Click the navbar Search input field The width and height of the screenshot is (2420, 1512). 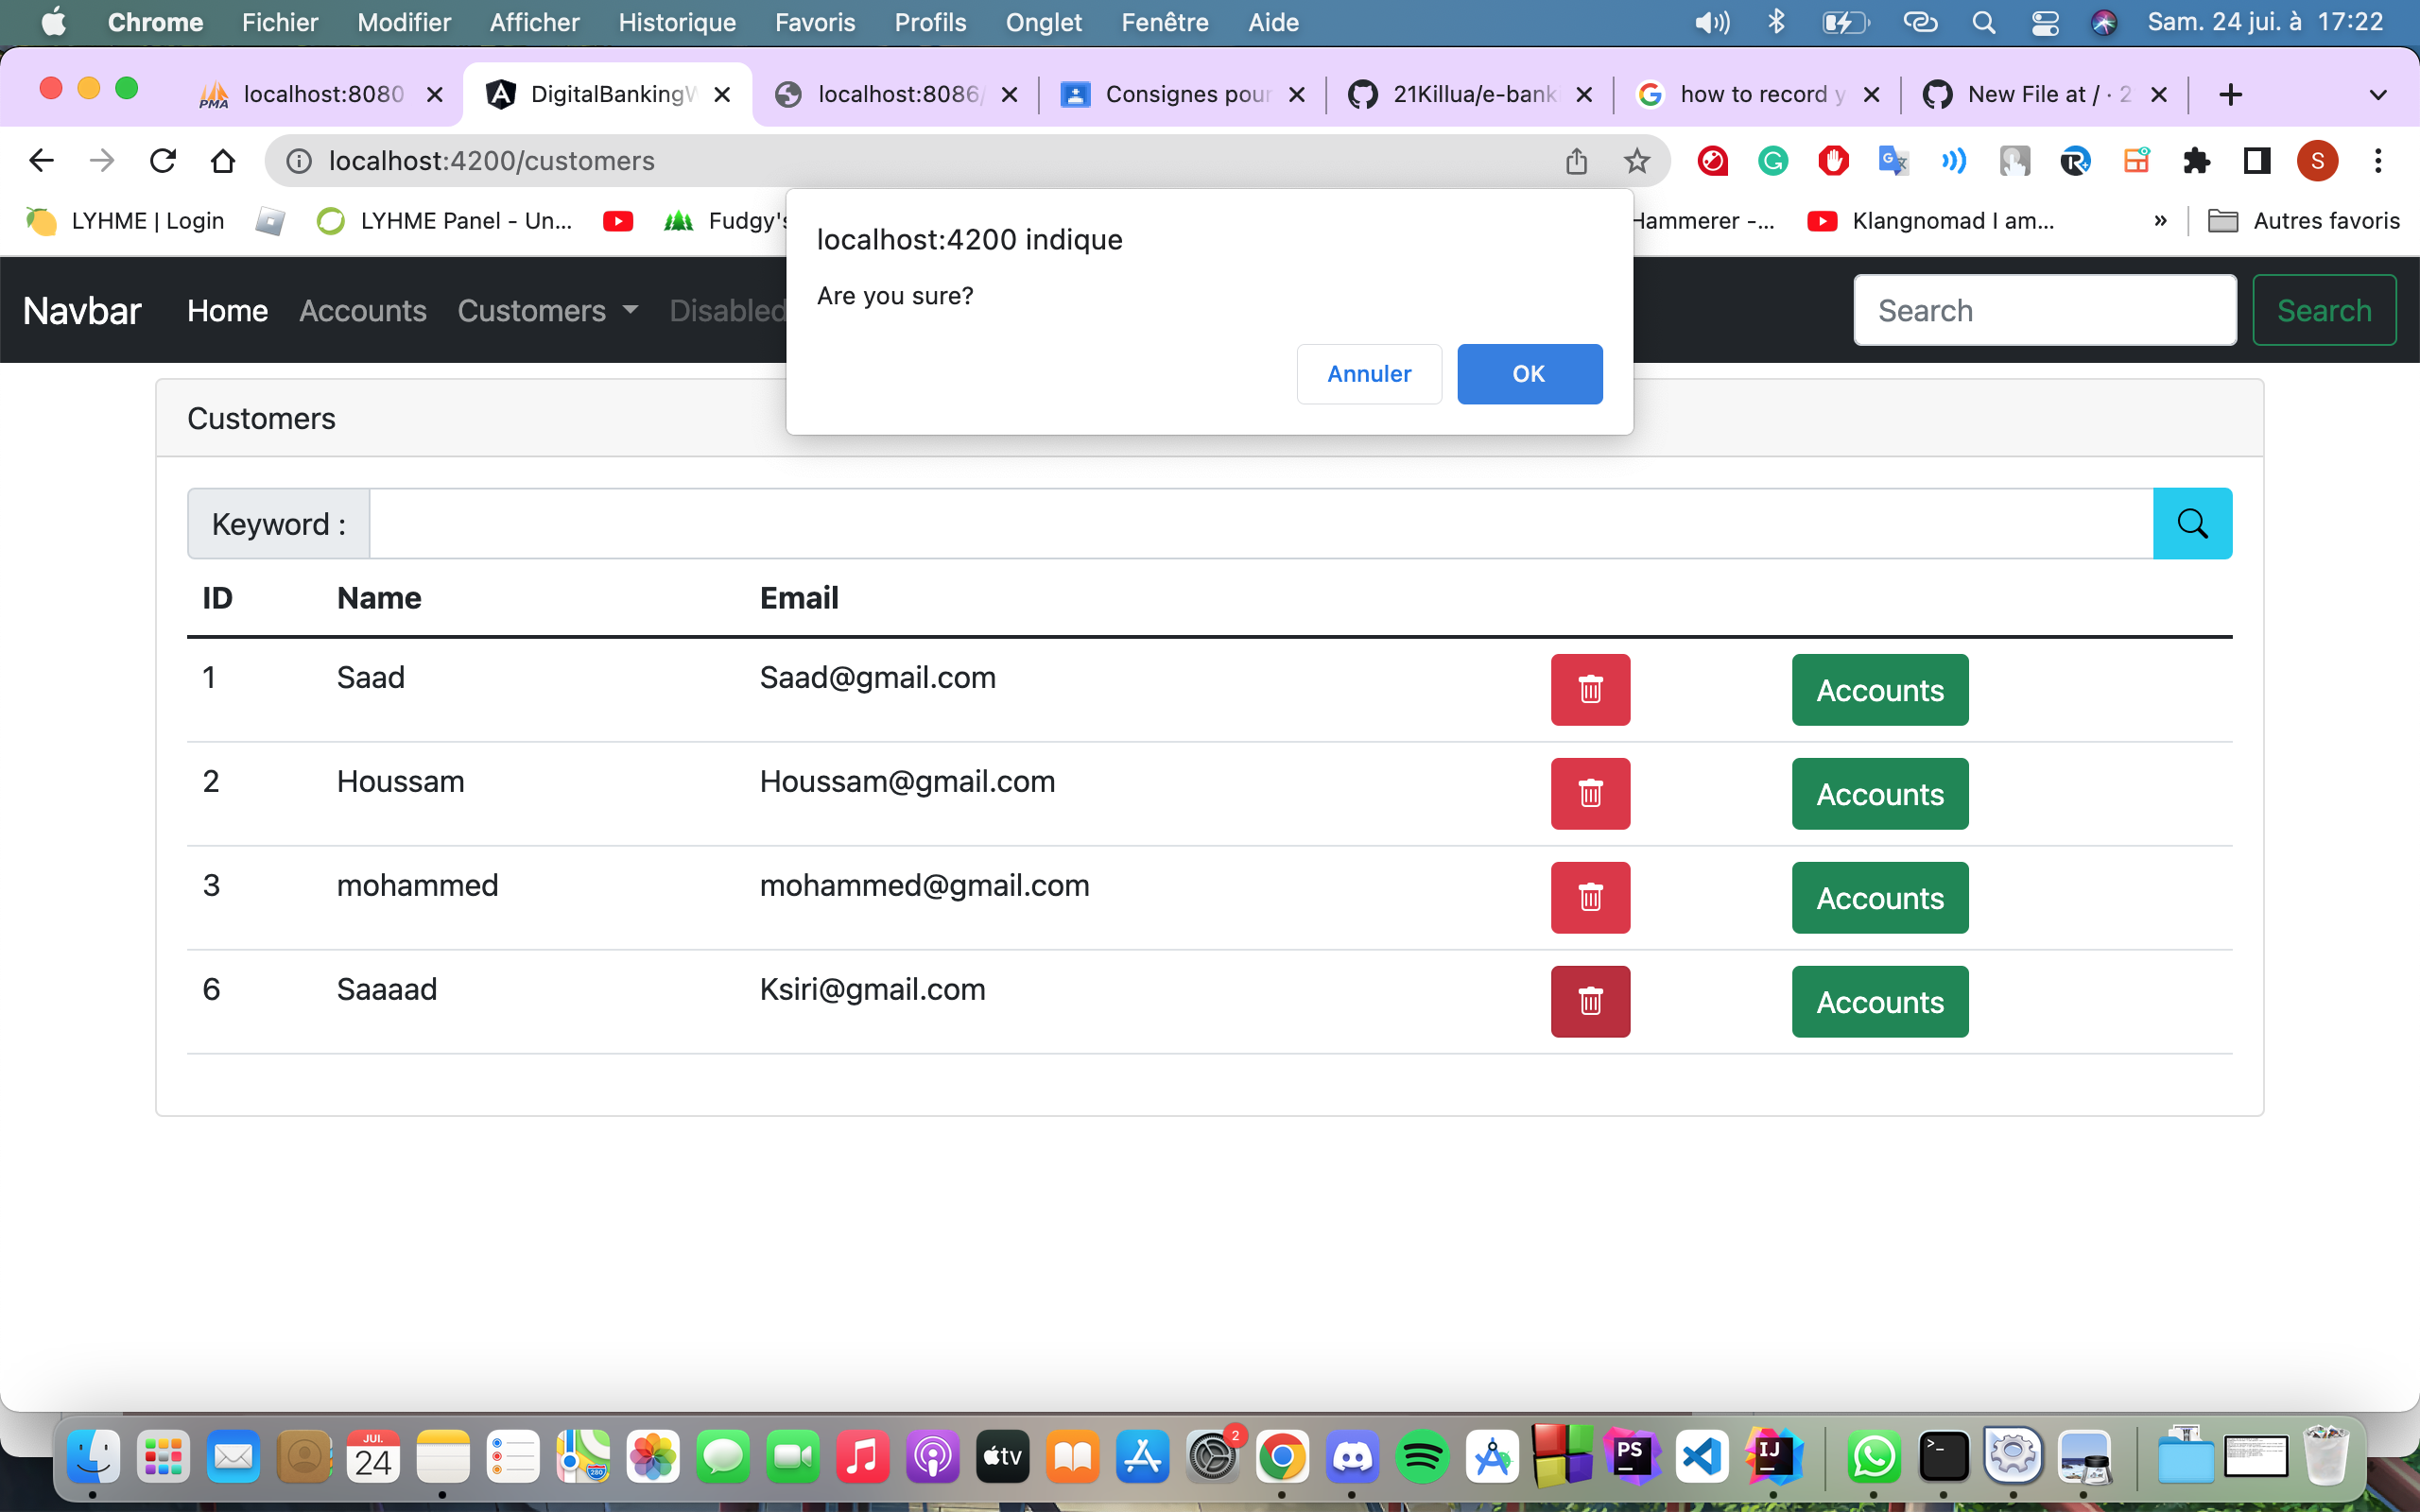tap(2044, 310)
